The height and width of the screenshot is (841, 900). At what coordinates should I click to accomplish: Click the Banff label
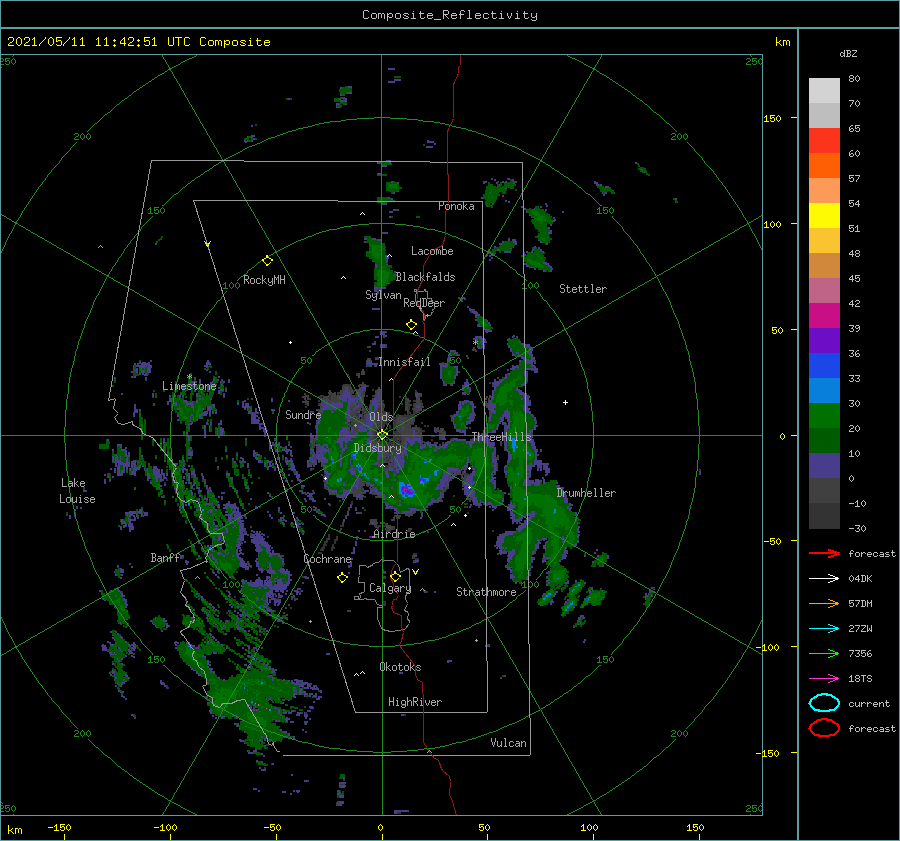click(x=165, y=558)
